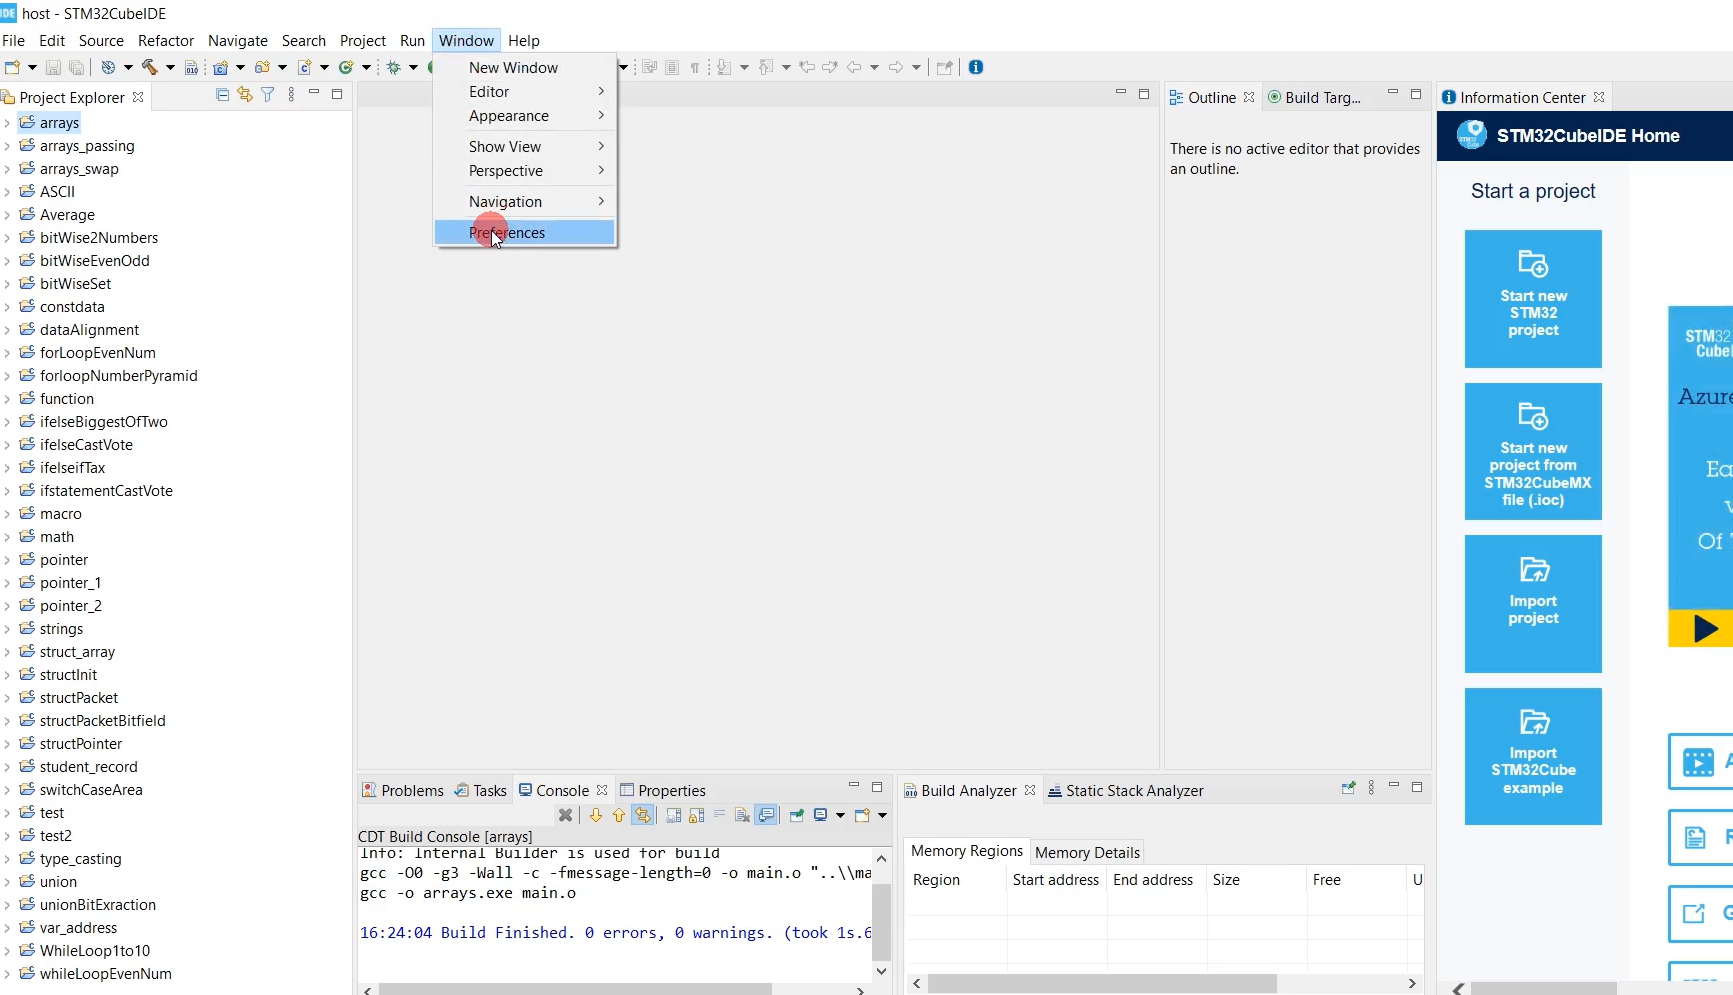The width and height of the screenshot is (1733, 995).
Task: Click the Pin Editor toolbar icon
Action: pyautogui.click(x=944, y=67)
